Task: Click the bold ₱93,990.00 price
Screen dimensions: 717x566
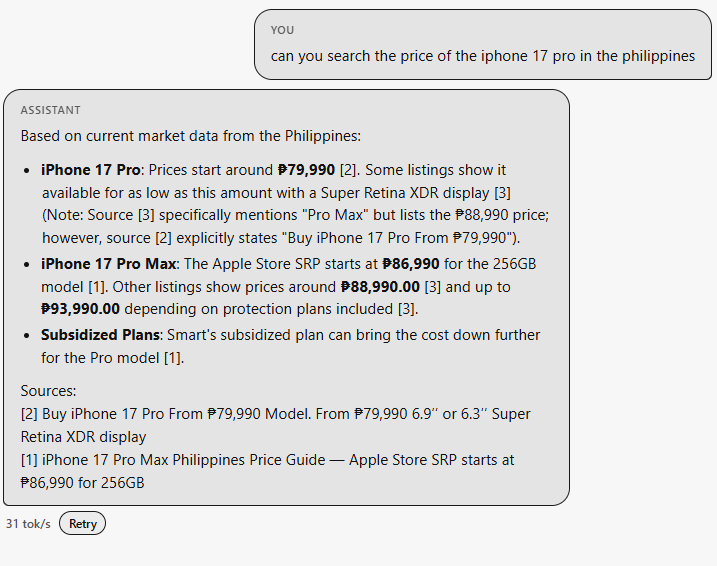Action: pyautogui.click(x=80, y=309)
